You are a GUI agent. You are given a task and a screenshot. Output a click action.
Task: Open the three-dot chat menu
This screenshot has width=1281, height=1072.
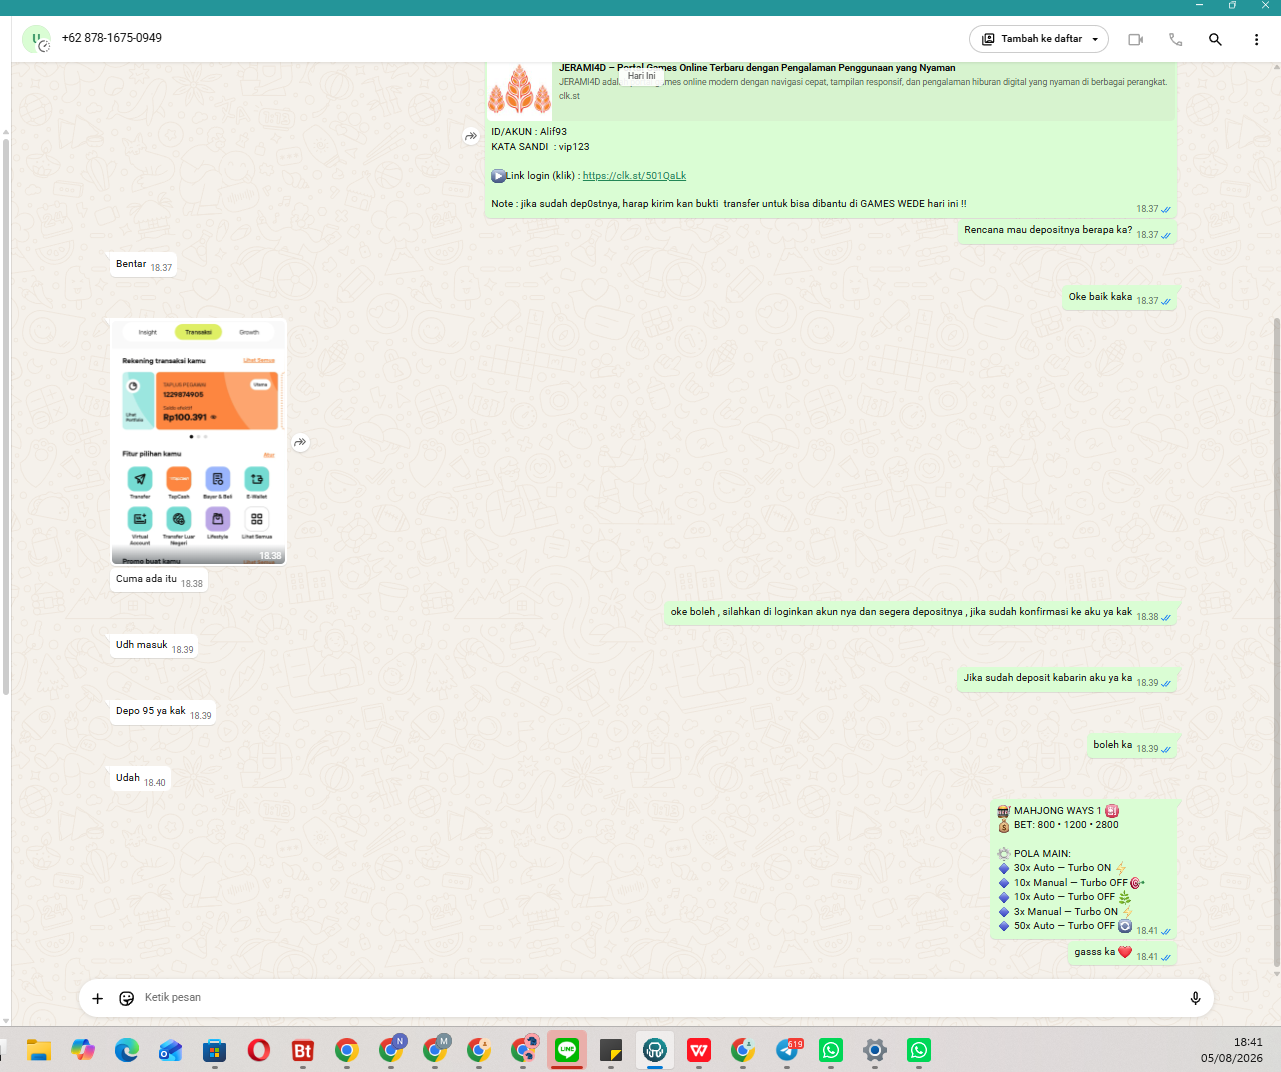click(1256, 39)
